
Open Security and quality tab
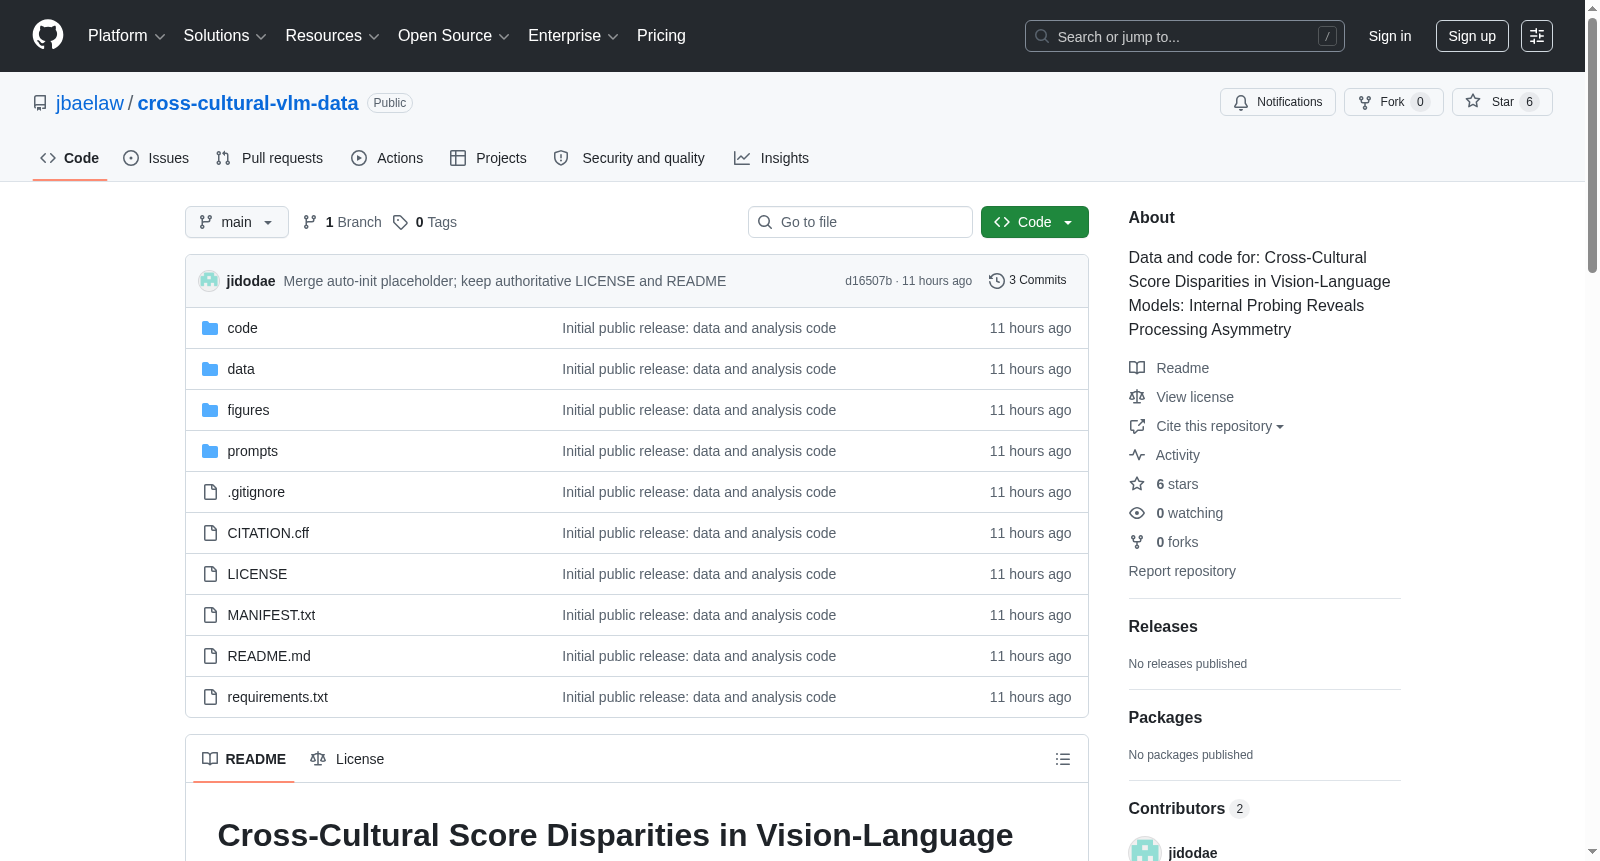click(629, 158)
